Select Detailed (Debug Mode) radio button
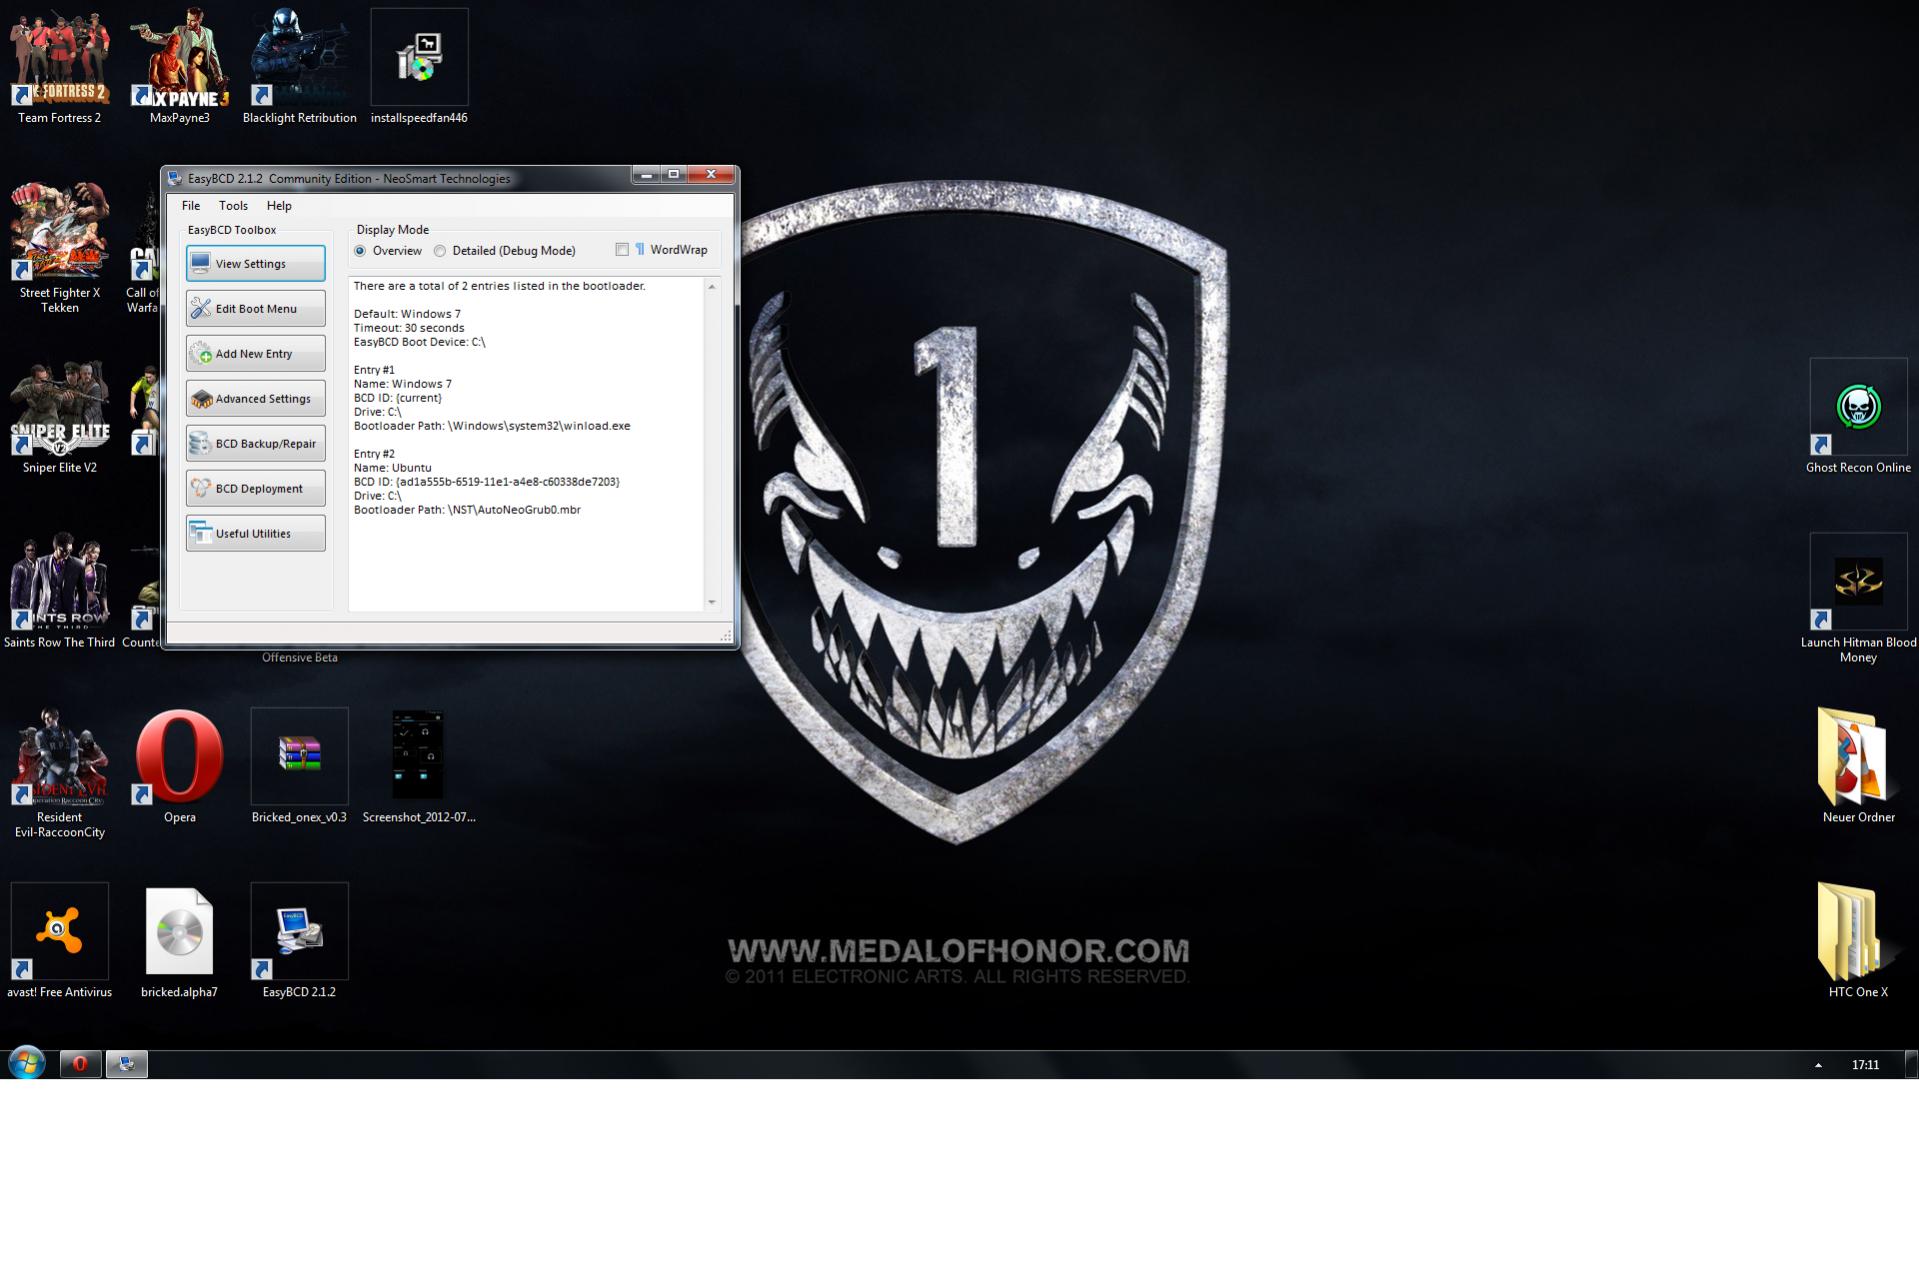Image resolution: width=1919 pixels, height=1279 pixels. [505, 251]
